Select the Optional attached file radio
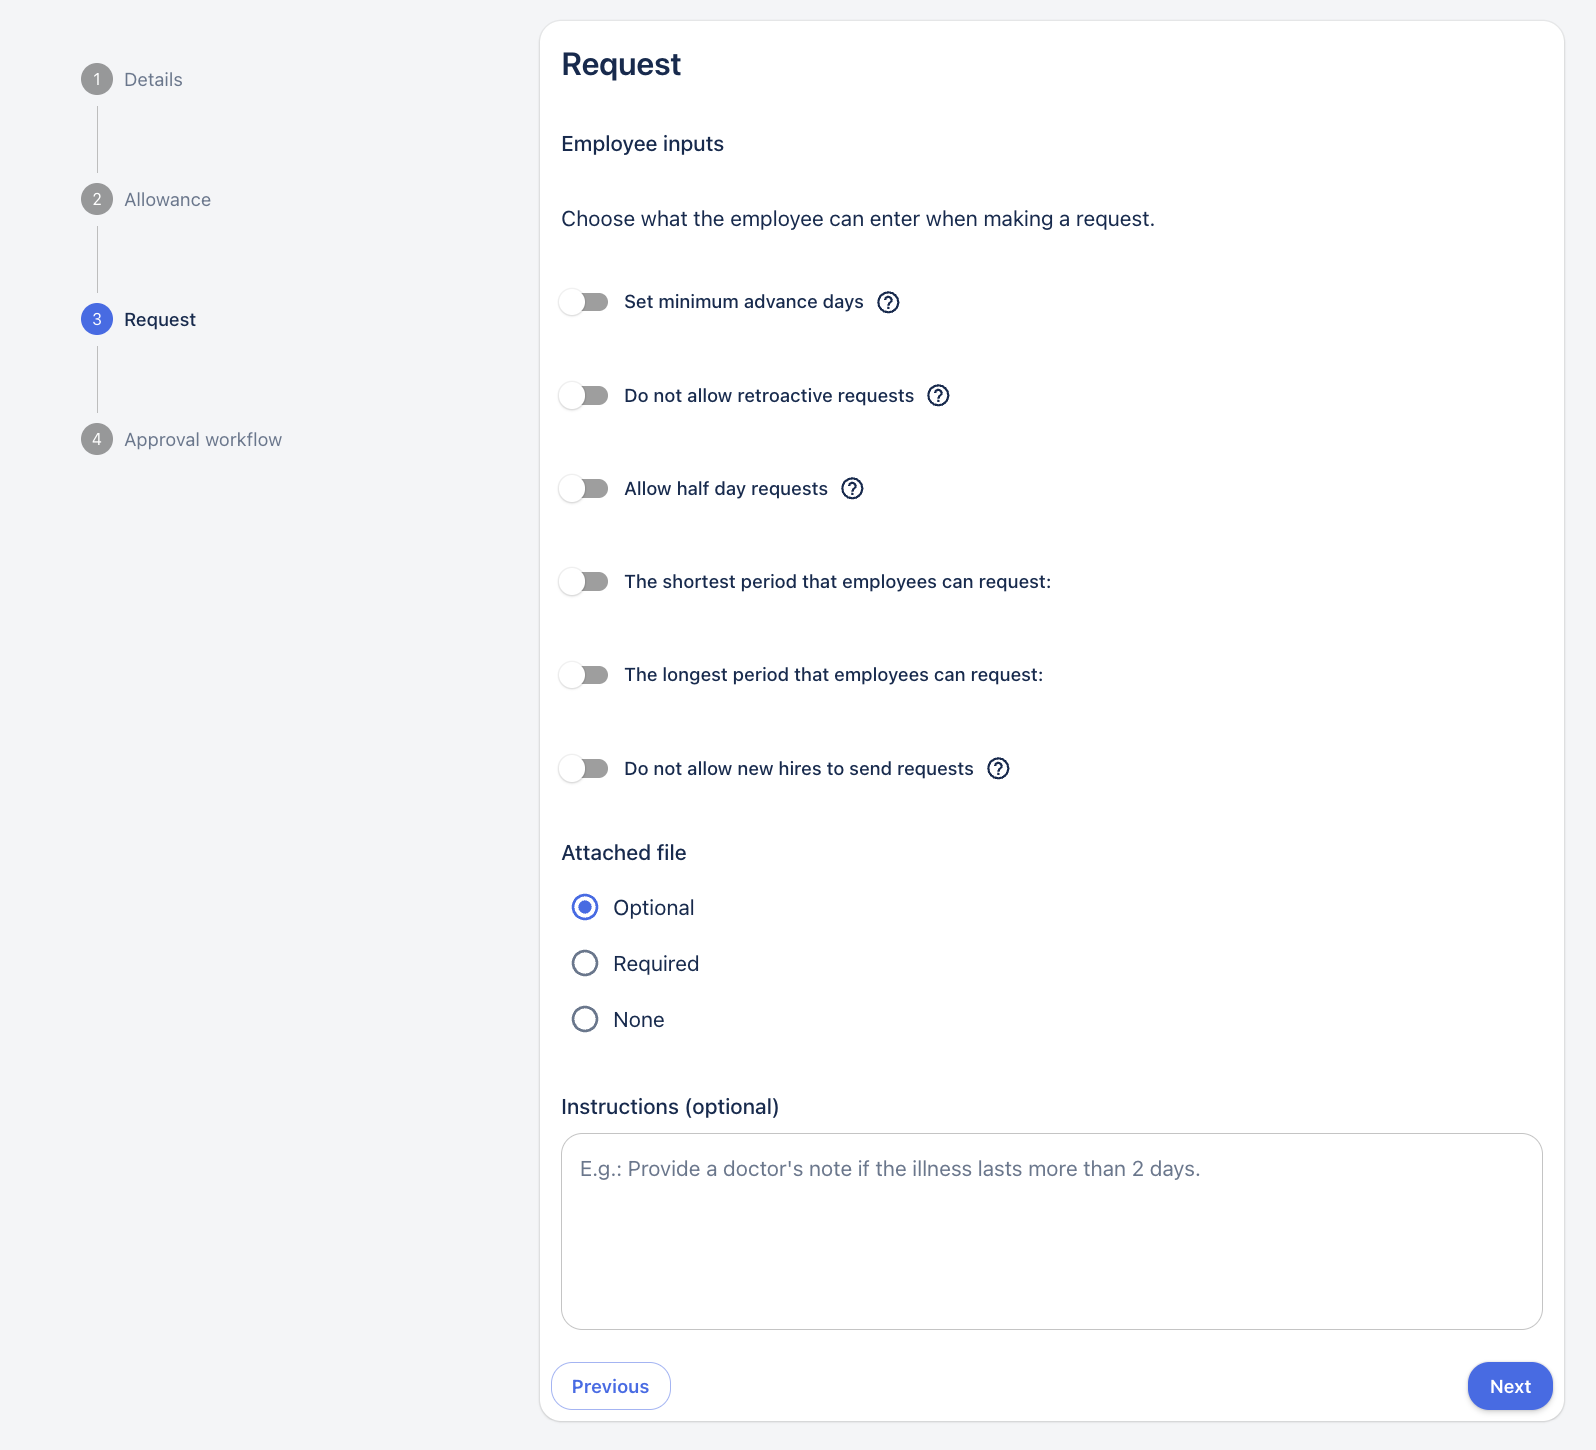 (x=585, y=907)
